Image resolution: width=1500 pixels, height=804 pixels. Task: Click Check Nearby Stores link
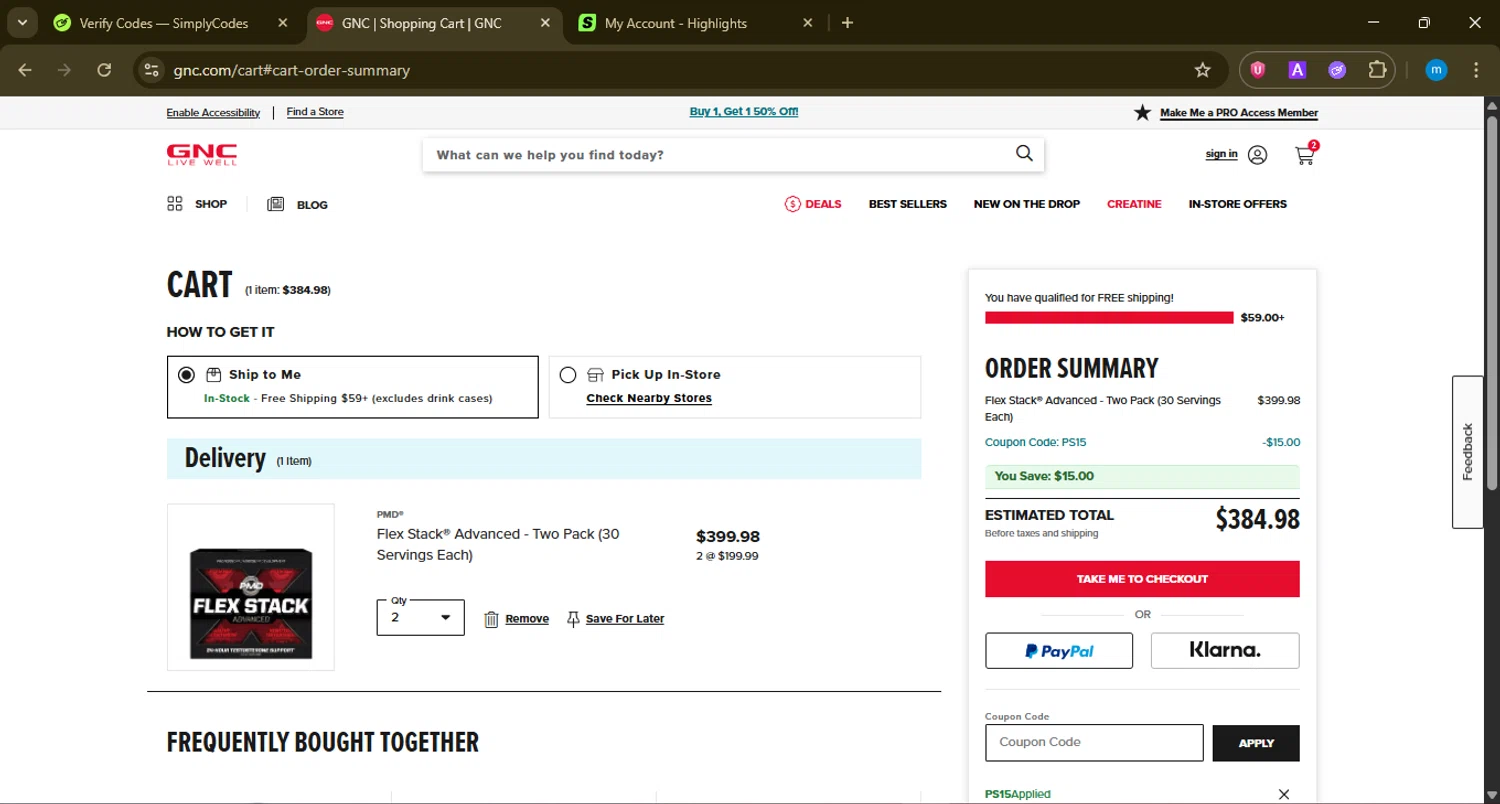pyautogui.click(x=649, y=398)
